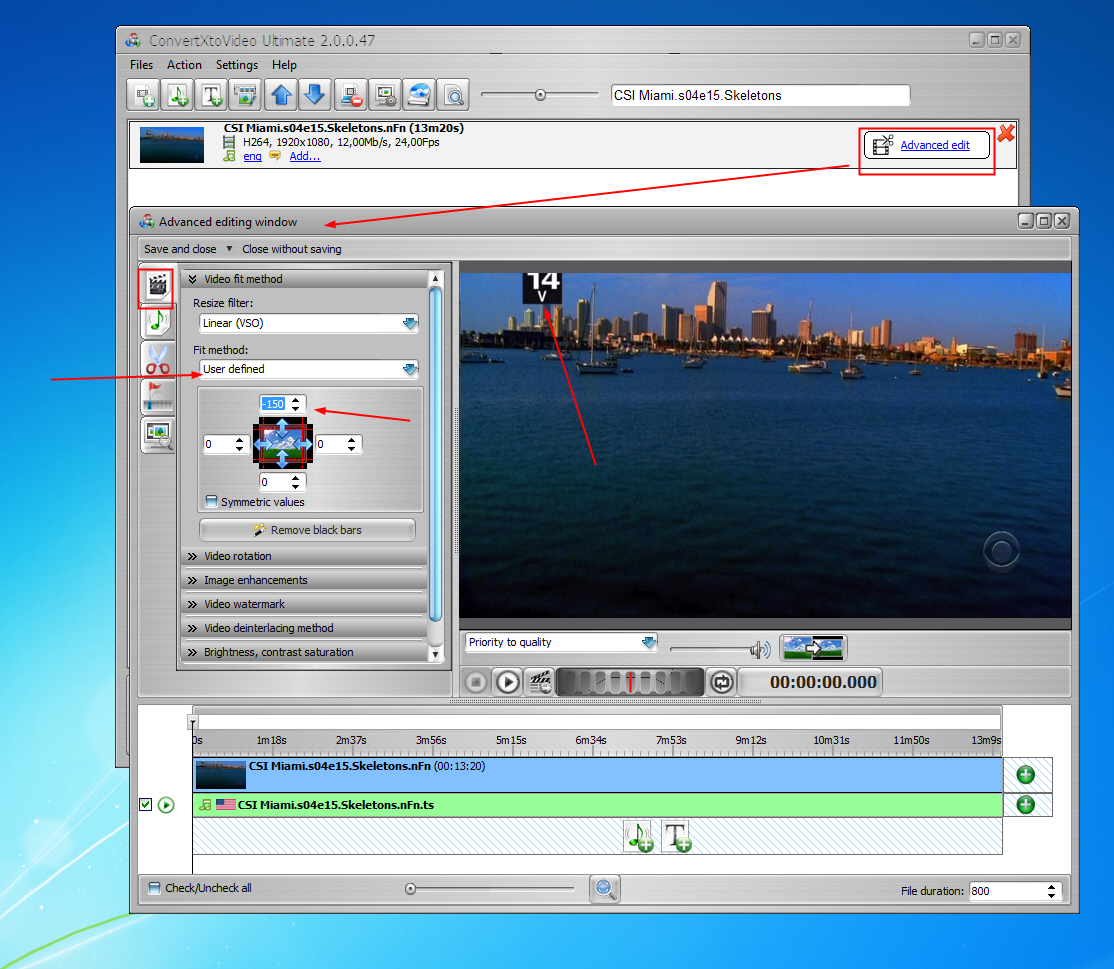Open the Save and close dropdown arrow
This screenshot has width=1114, height=969.
point(229,249)
